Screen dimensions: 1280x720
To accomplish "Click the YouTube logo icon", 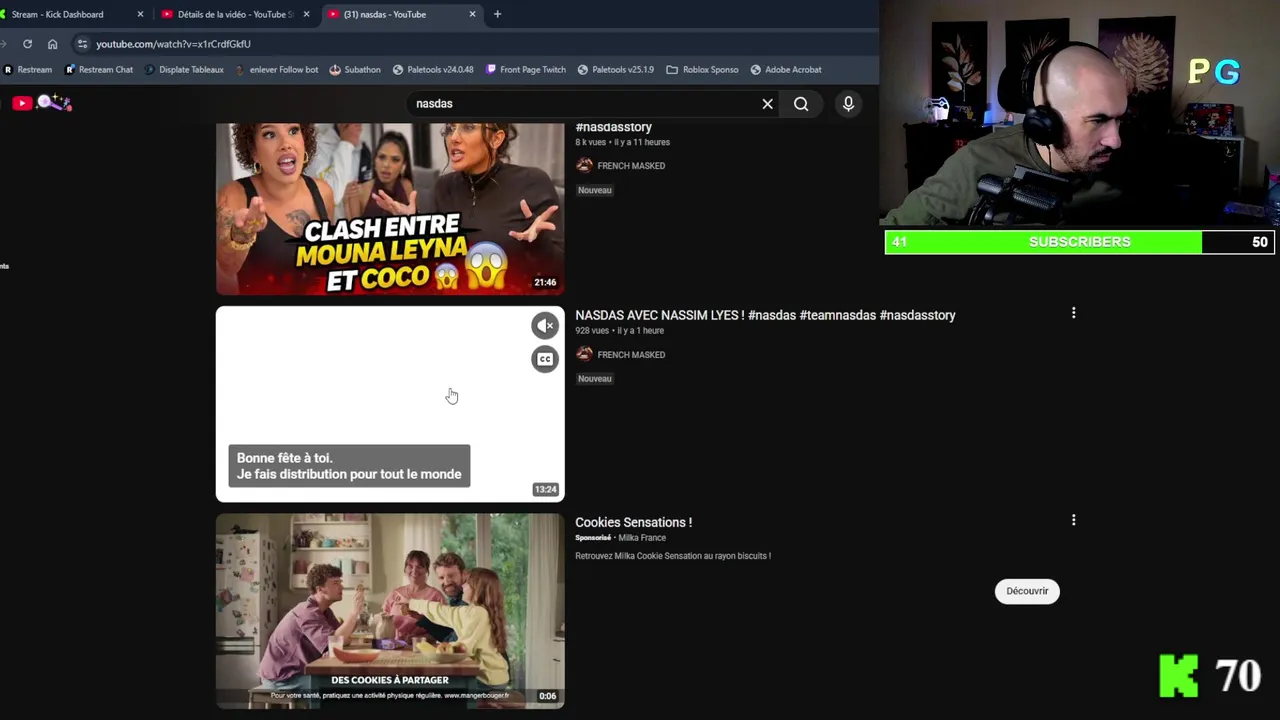I will [22, 103].
